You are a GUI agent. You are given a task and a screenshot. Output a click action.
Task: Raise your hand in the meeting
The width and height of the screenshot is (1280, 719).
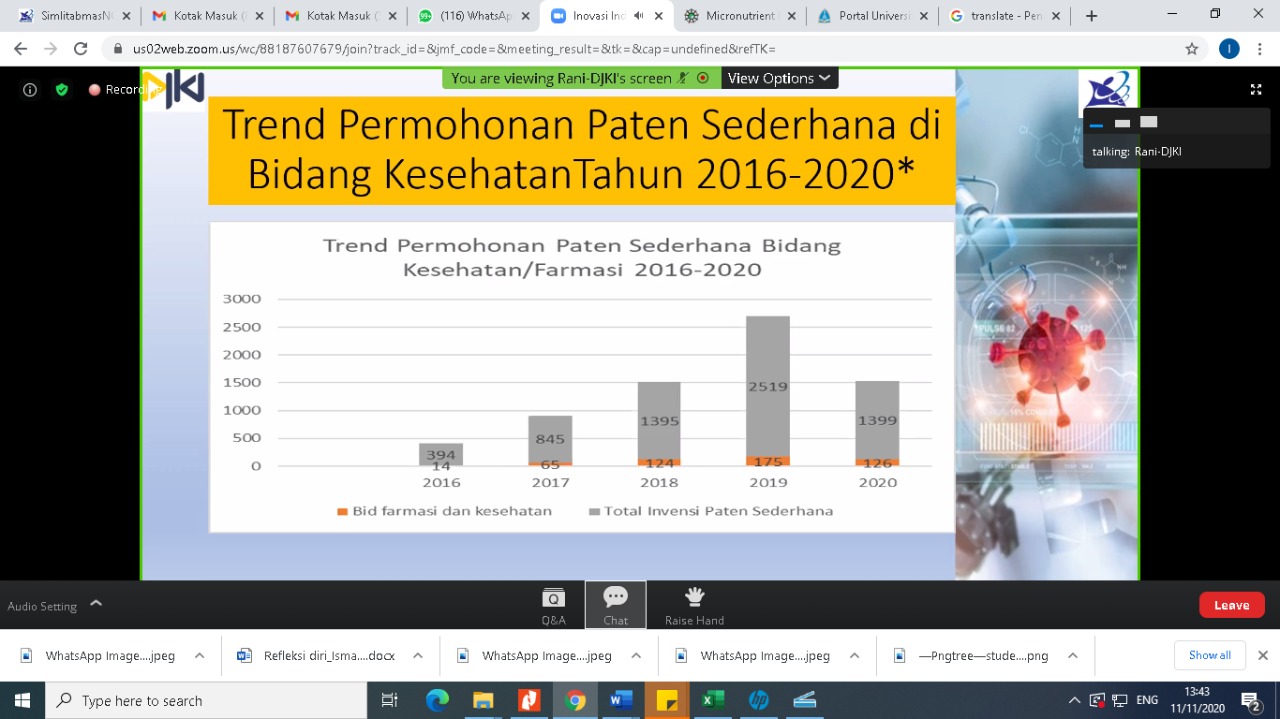pos(694,605)
